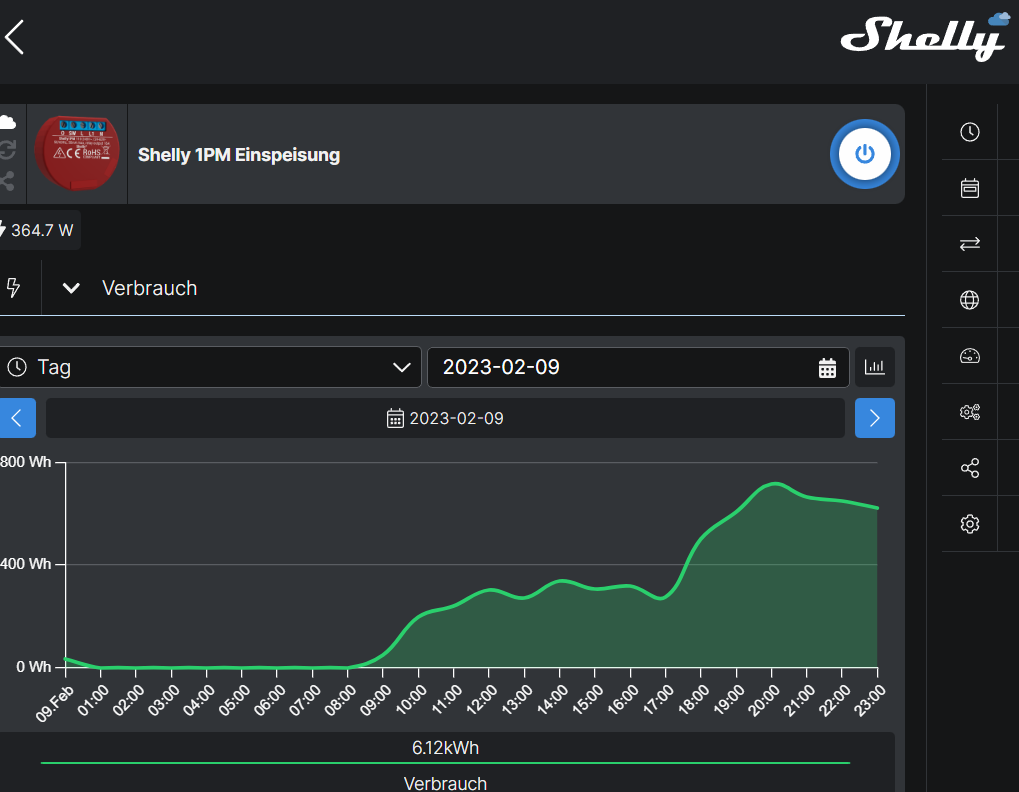The width and height of the screenshot is (1019, 792).
Task: Click the 2023-02-09 date input field
Action: click(638, 367)
